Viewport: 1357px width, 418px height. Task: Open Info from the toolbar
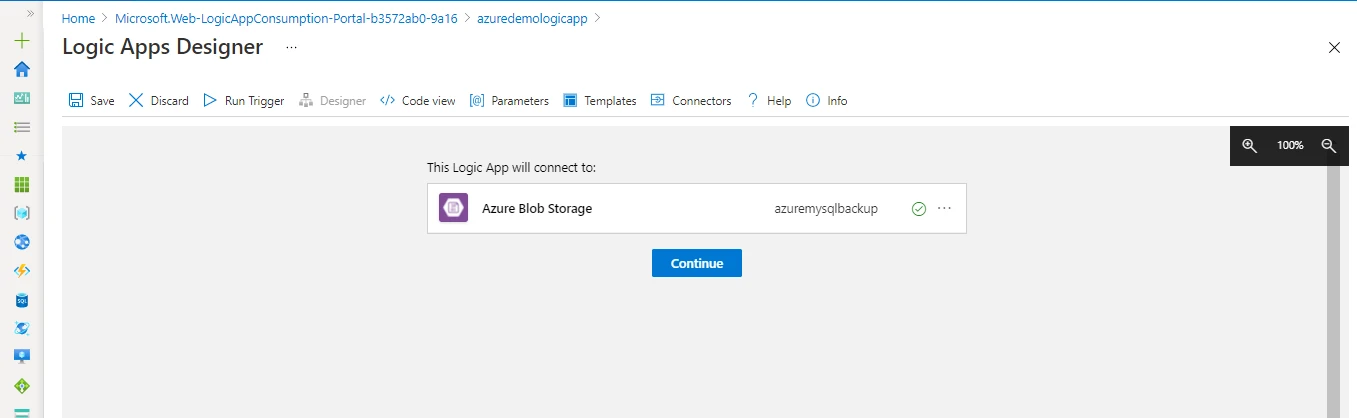(x=826, y=100)
